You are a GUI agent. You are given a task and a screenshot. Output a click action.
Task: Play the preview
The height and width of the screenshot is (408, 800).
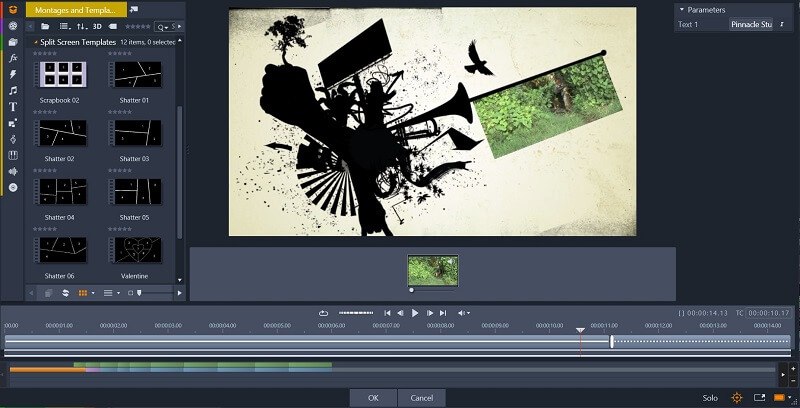coord(415,313)
